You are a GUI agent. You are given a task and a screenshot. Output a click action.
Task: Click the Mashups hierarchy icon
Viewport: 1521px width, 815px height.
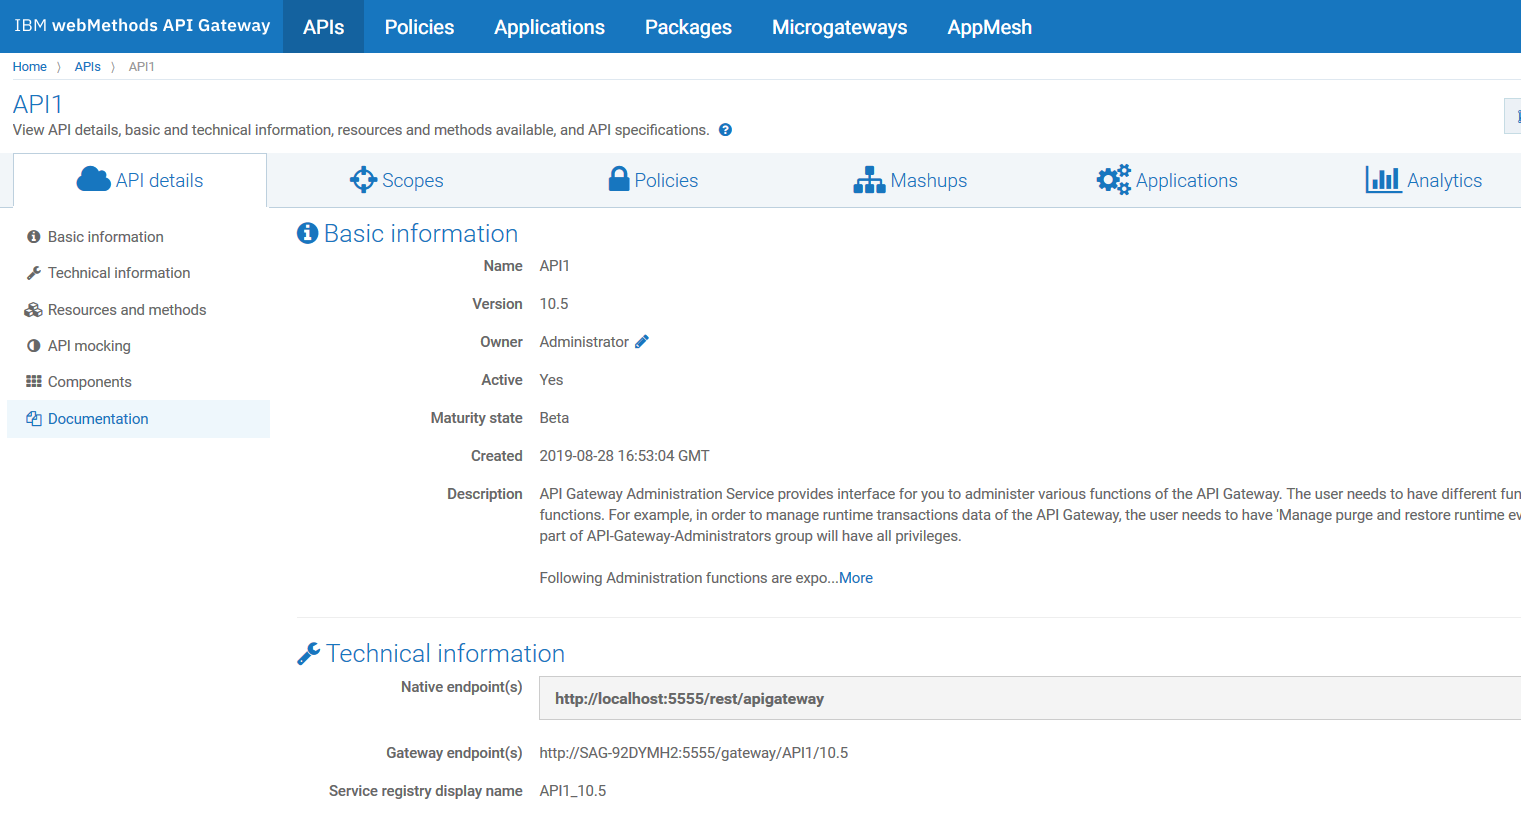869,180
